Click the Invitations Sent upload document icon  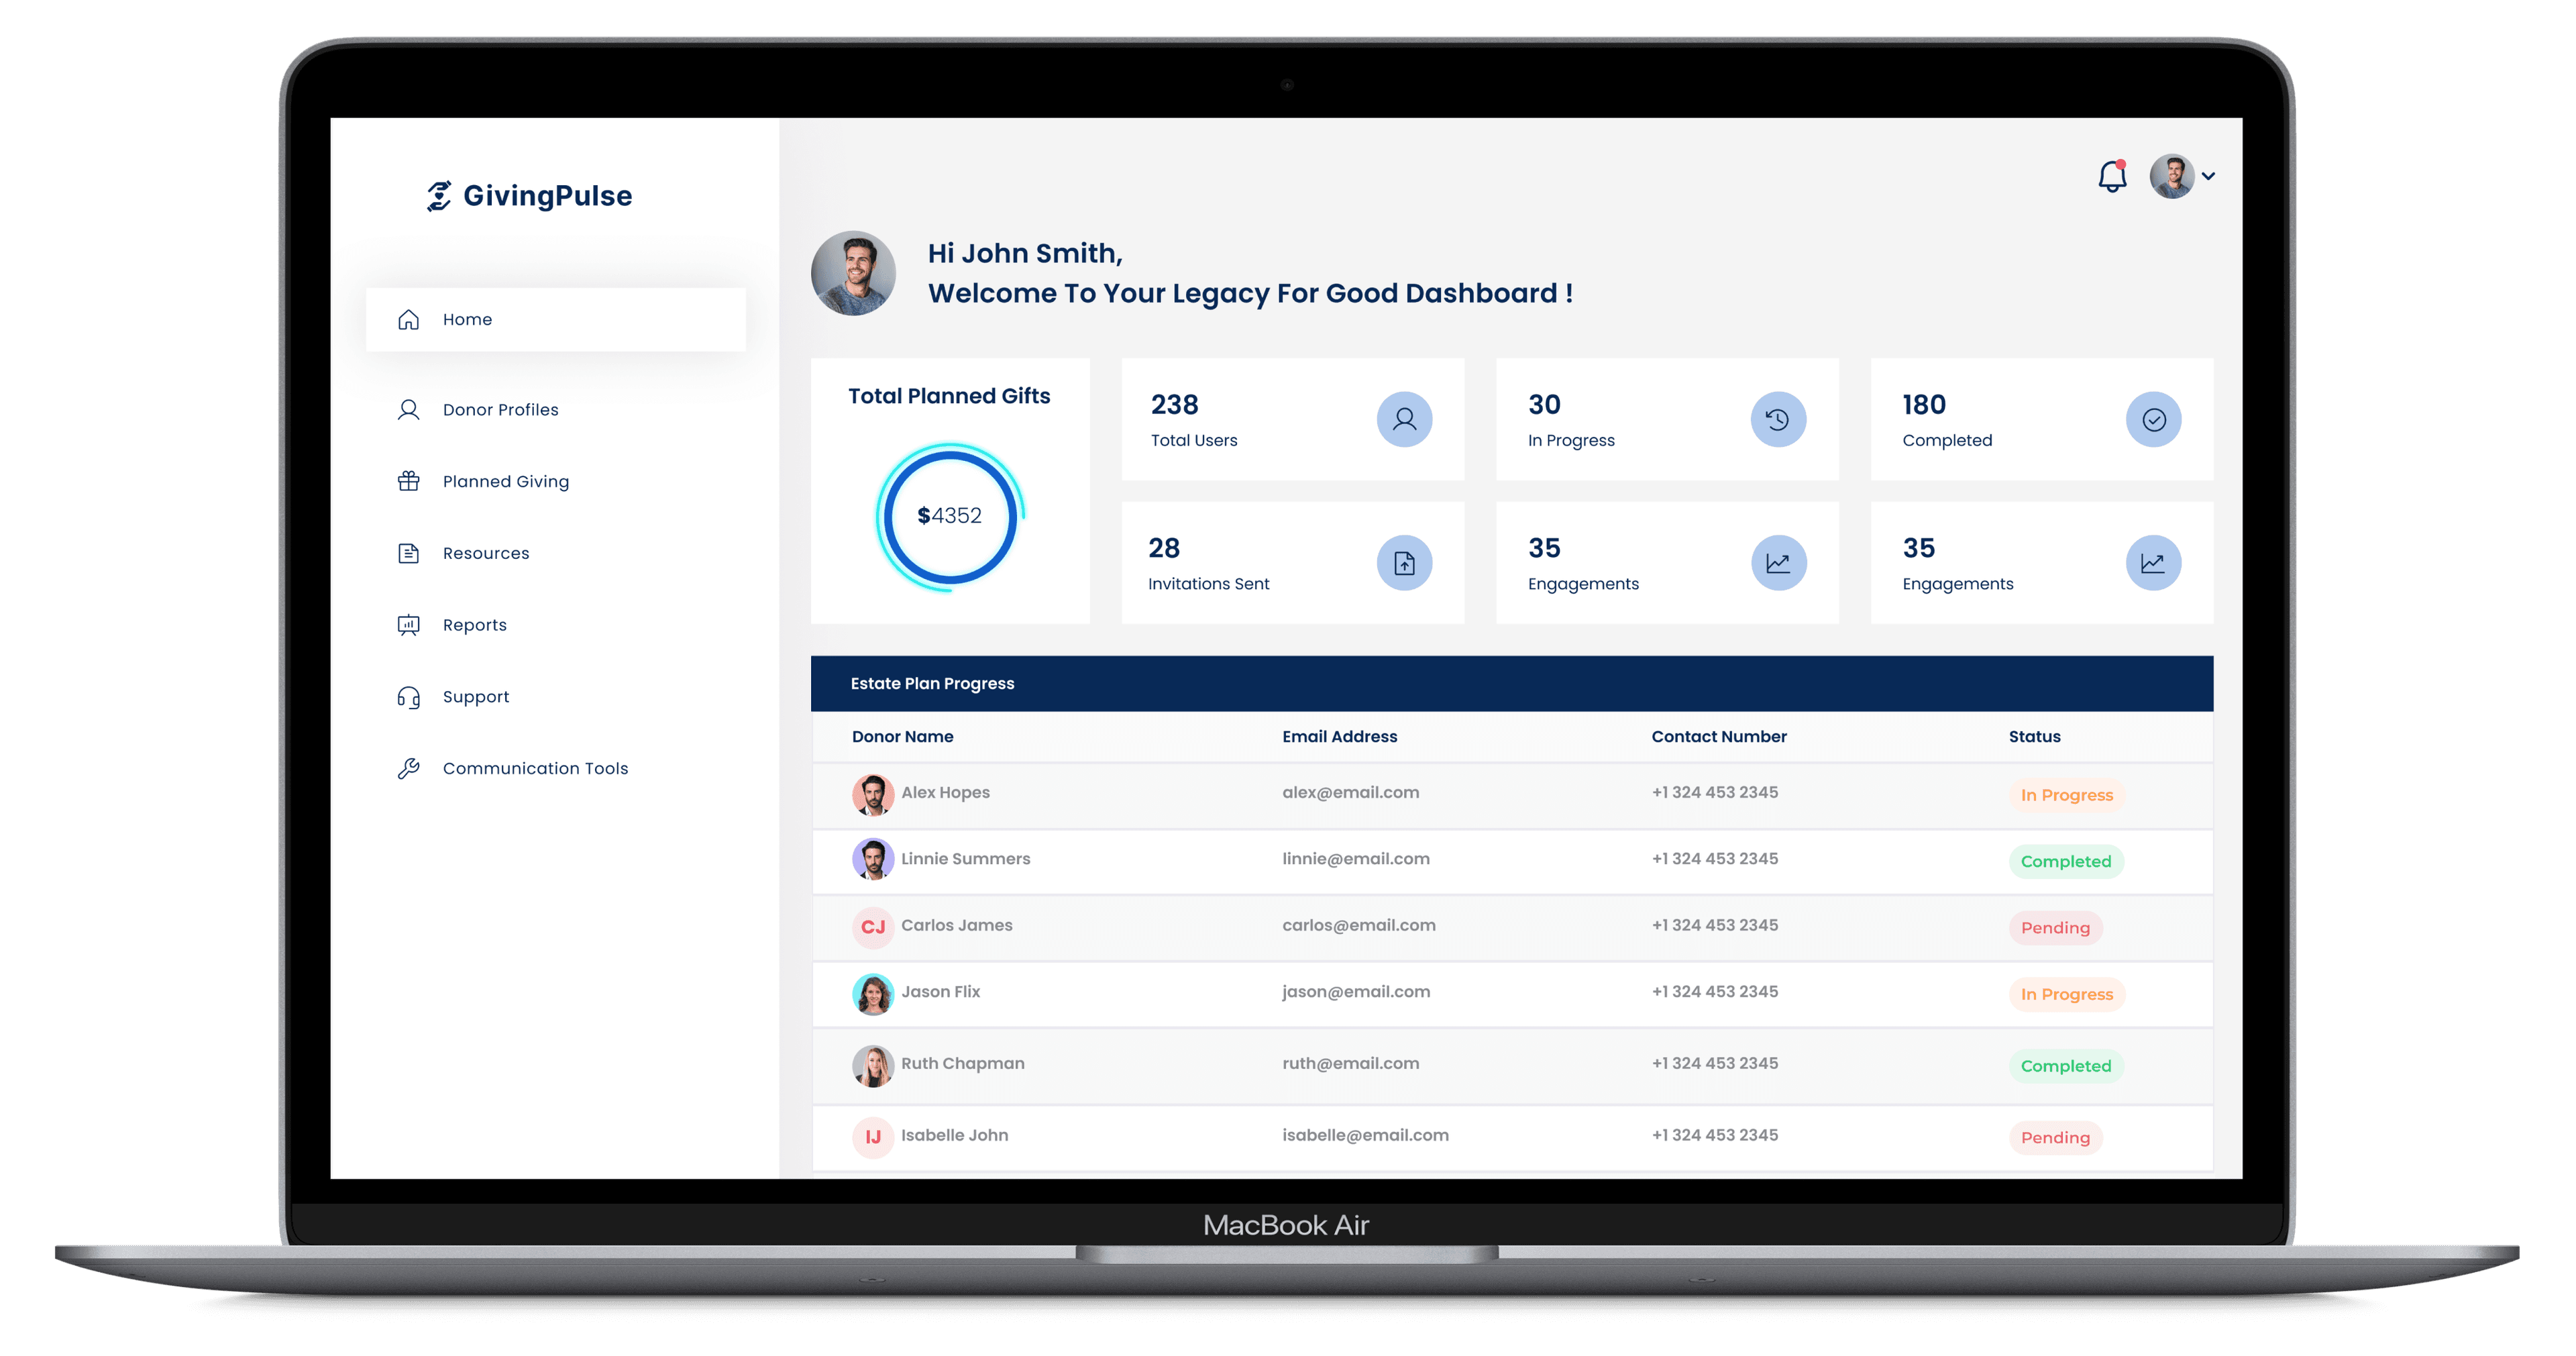click(1404, 563)
